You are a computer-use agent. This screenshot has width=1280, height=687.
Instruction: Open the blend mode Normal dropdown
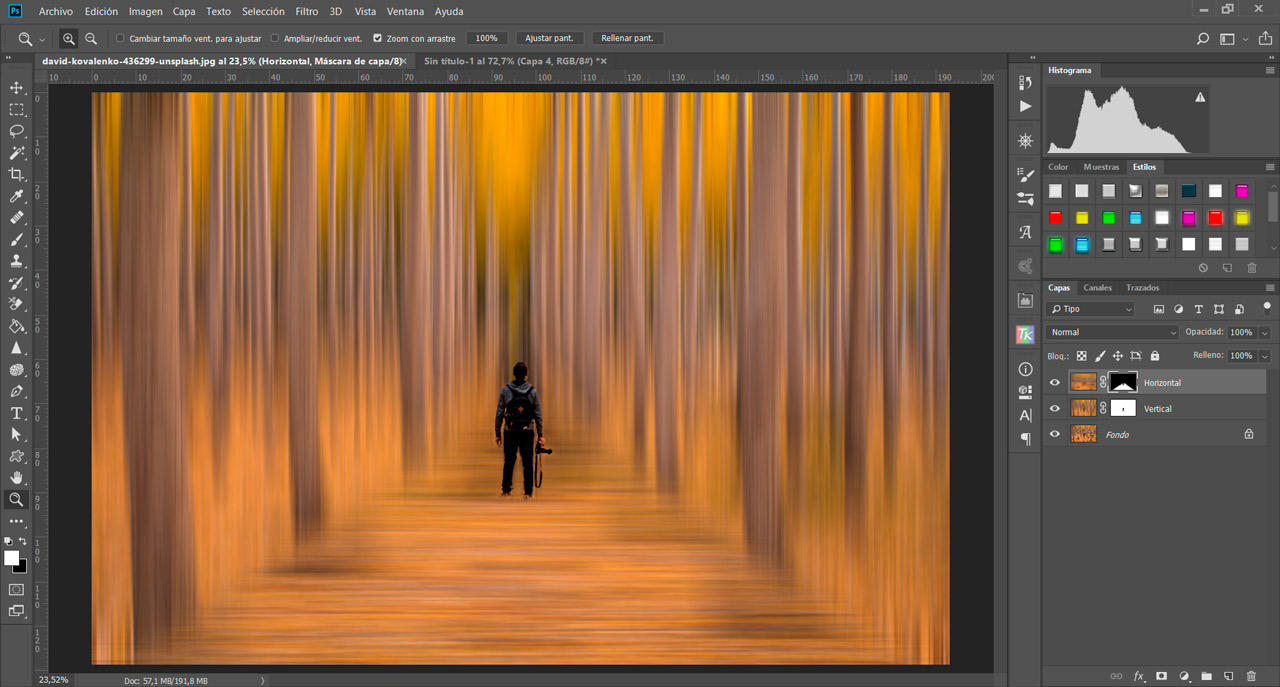pyautogui.click(x=1113, y=332)
